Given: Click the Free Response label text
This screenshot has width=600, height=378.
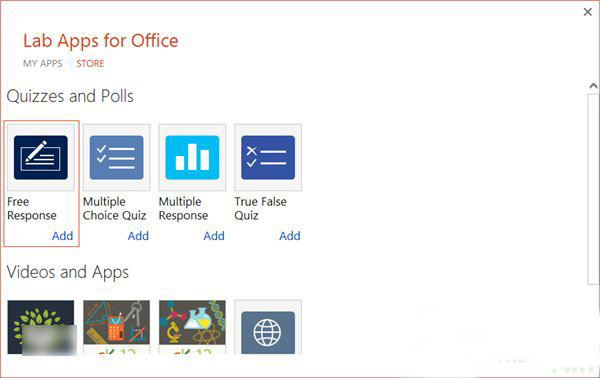Looking at the screenshot, I should [x=32, y=209].
